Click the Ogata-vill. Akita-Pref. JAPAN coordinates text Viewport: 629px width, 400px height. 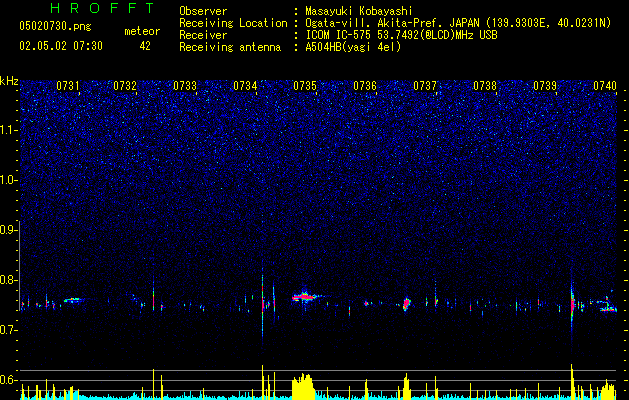(x=458, y=24)
